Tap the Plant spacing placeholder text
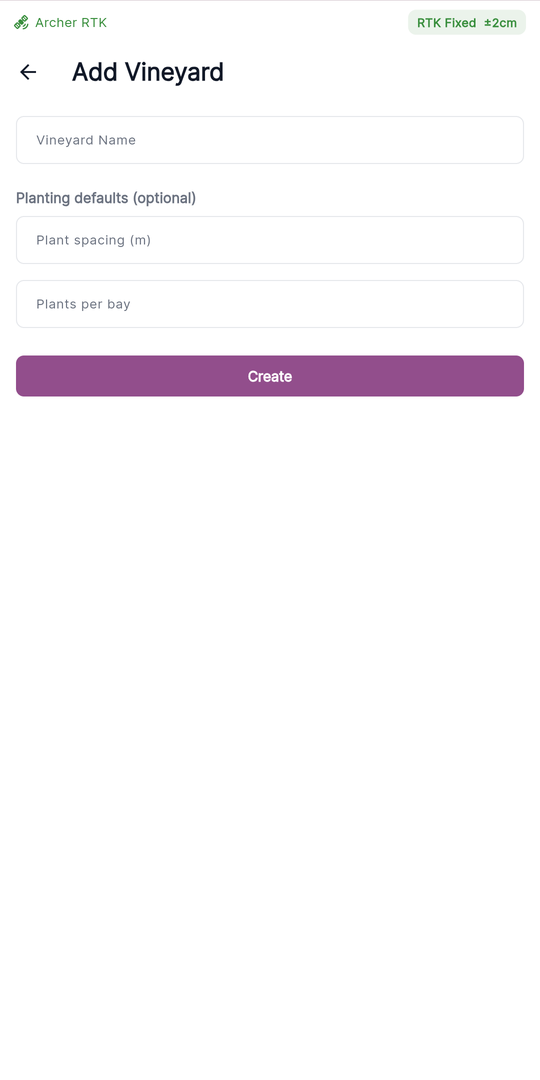 coord(94,240)
